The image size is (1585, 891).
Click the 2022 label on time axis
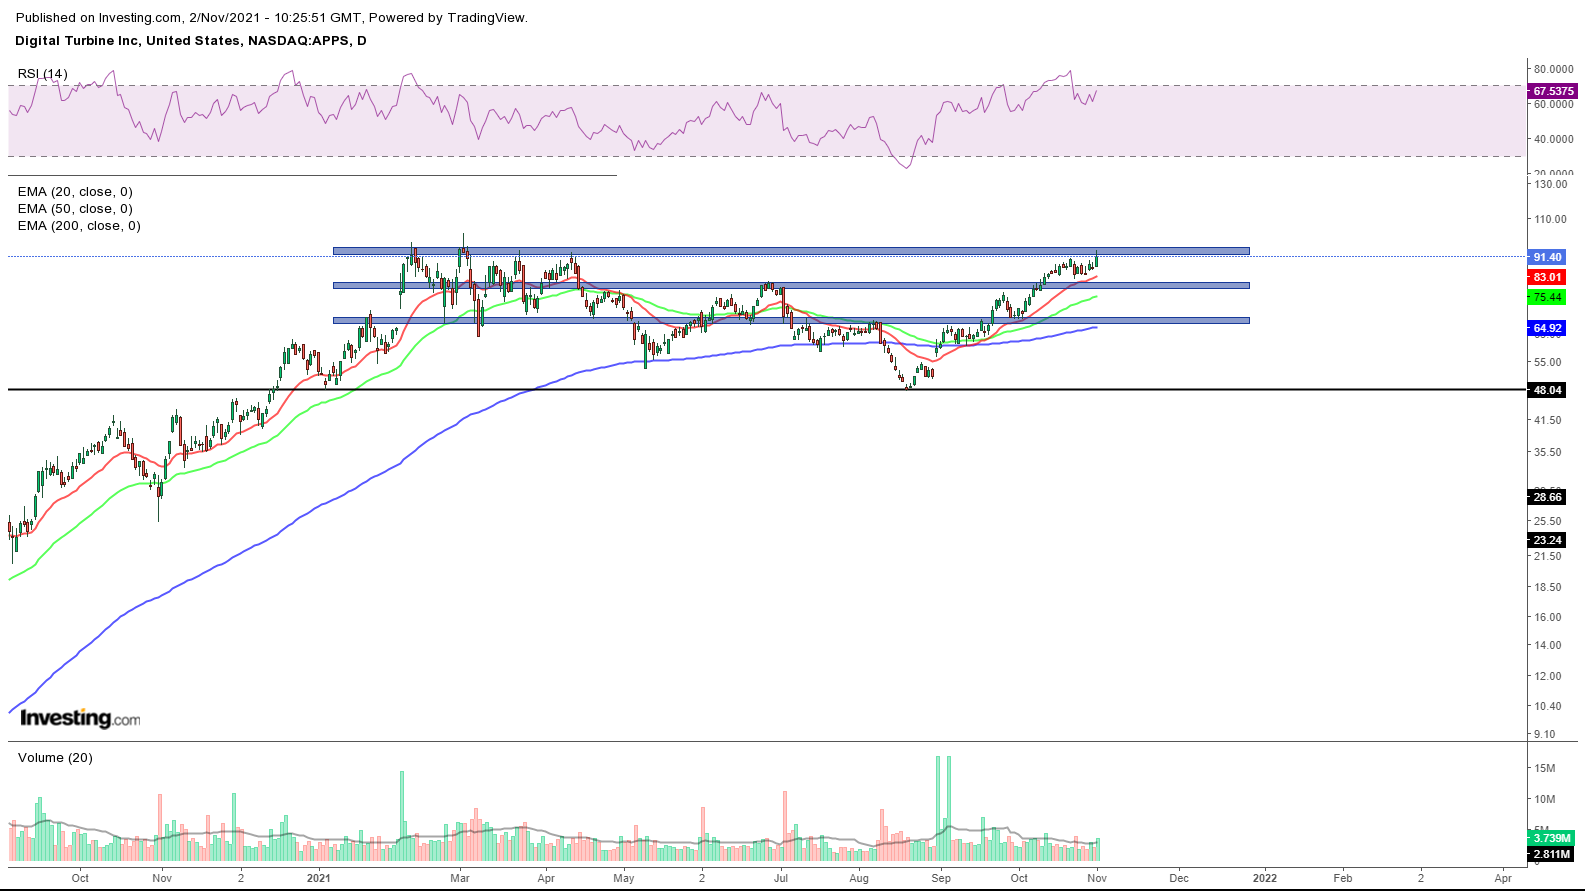(1265, 878)
